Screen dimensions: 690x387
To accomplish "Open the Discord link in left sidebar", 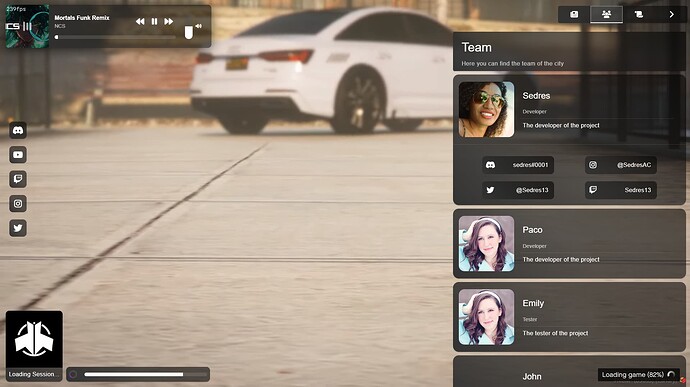I will click(x=18, y=130).
